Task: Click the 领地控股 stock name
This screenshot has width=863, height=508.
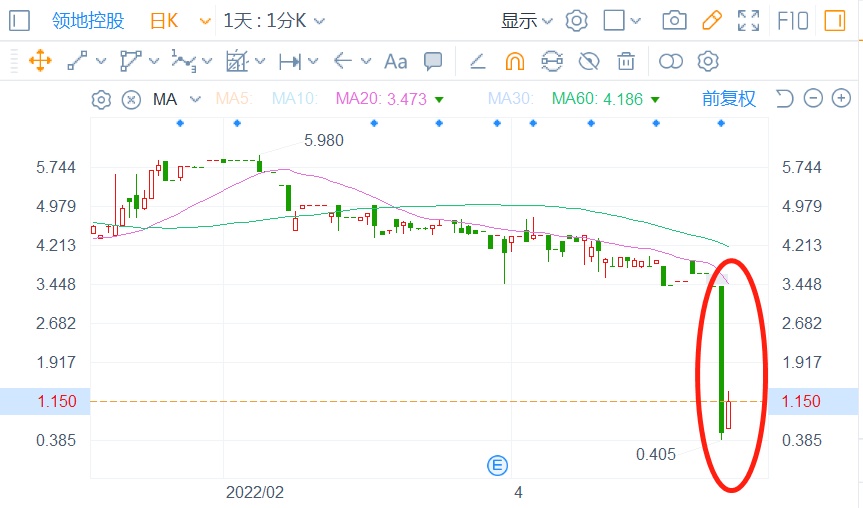Action: (x=87, y=20)
